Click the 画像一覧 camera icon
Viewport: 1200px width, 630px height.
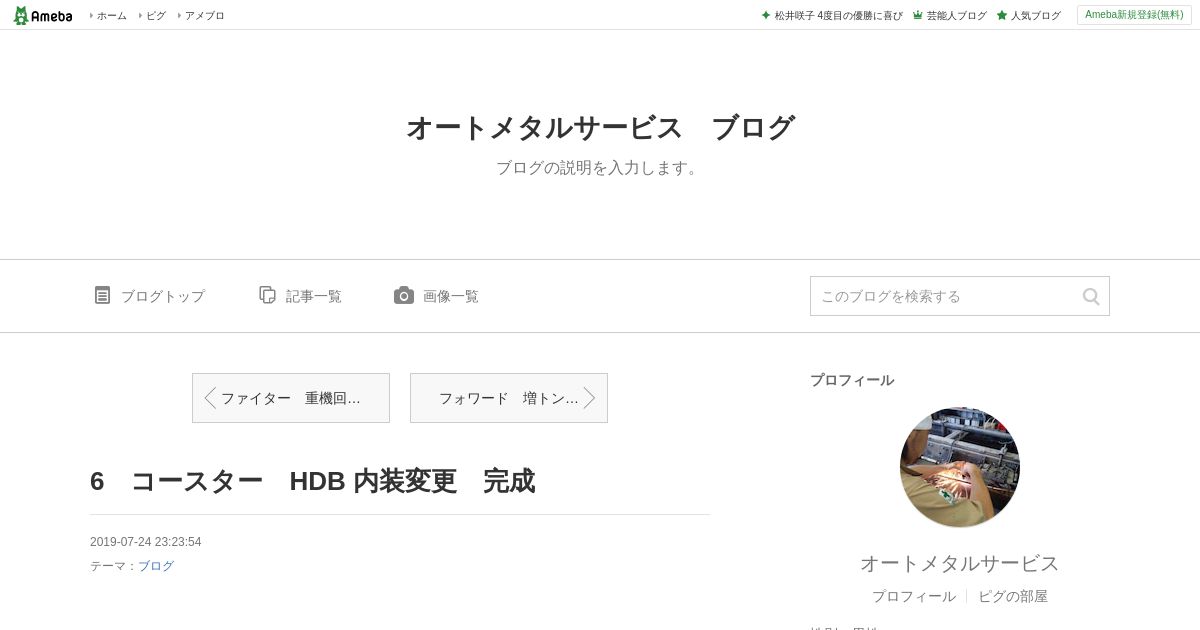click(404, 295)
